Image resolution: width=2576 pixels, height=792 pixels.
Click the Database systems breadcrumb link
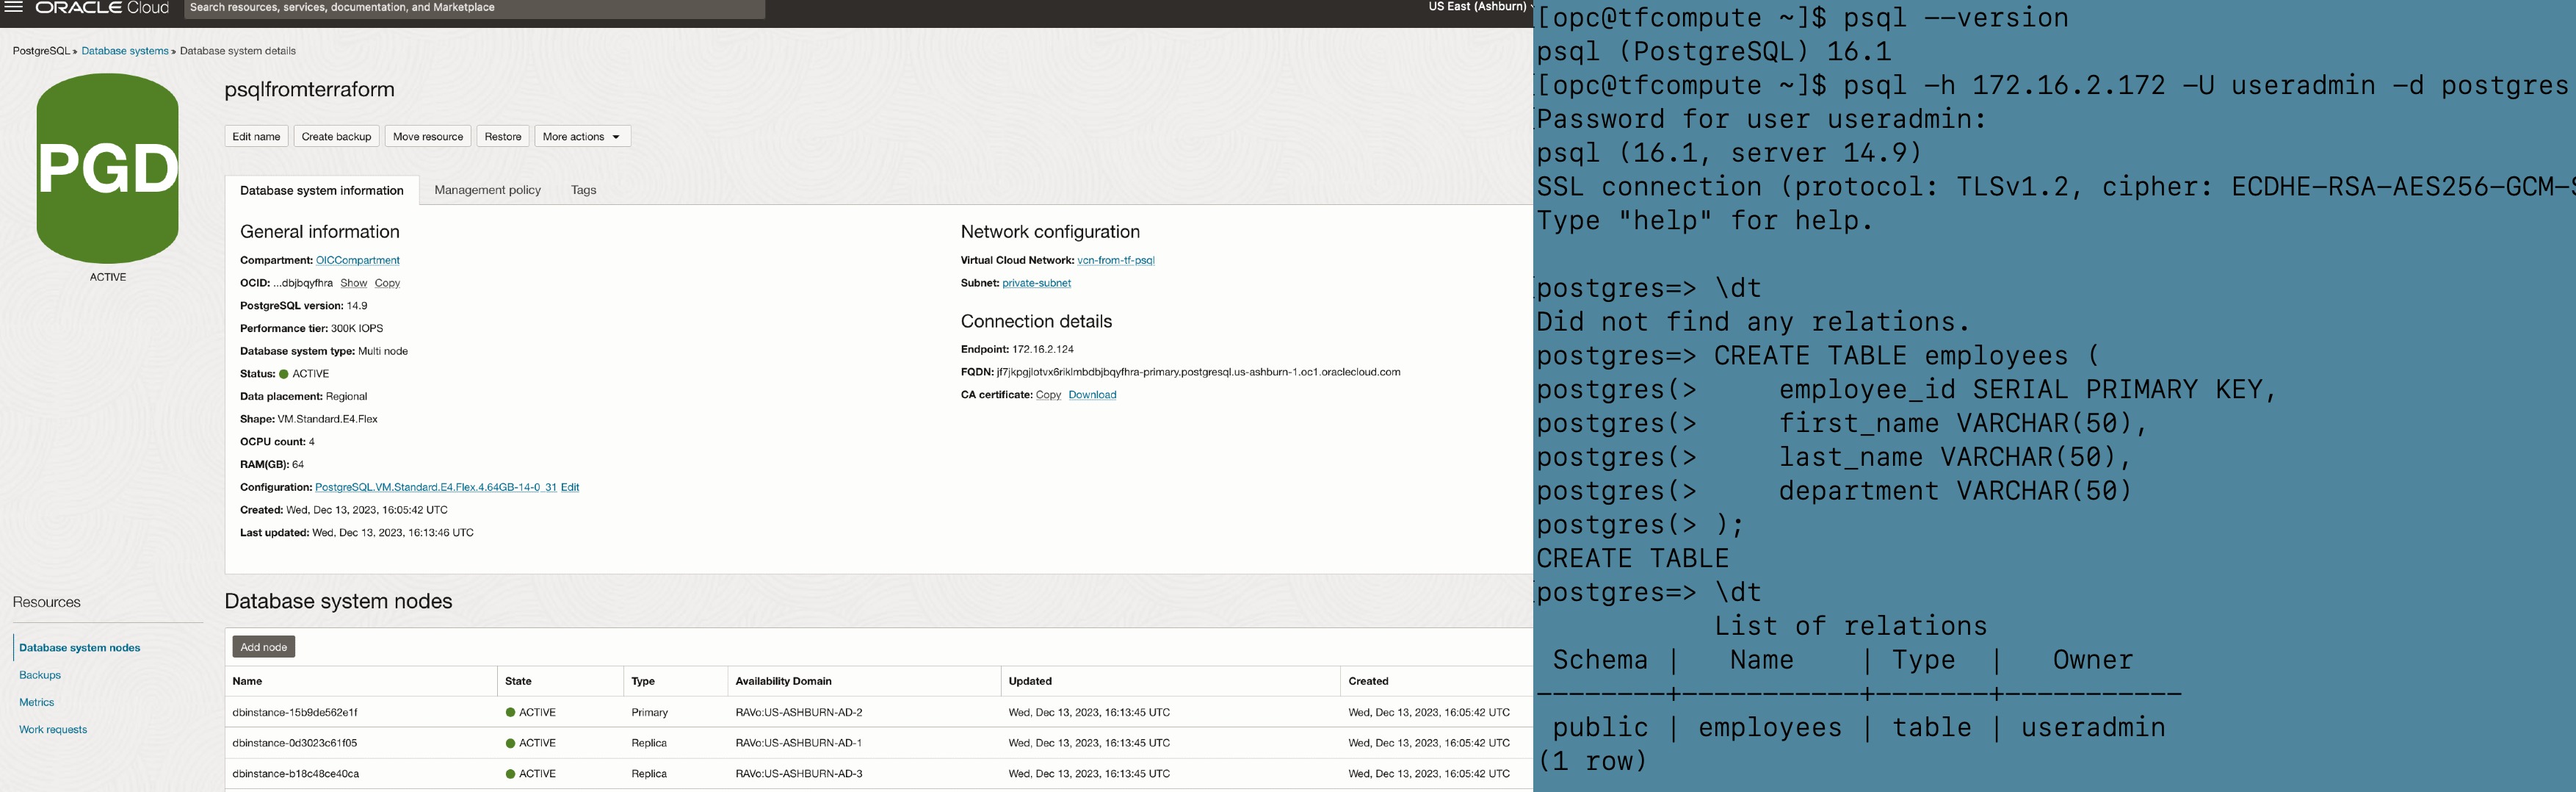point(124,51)
